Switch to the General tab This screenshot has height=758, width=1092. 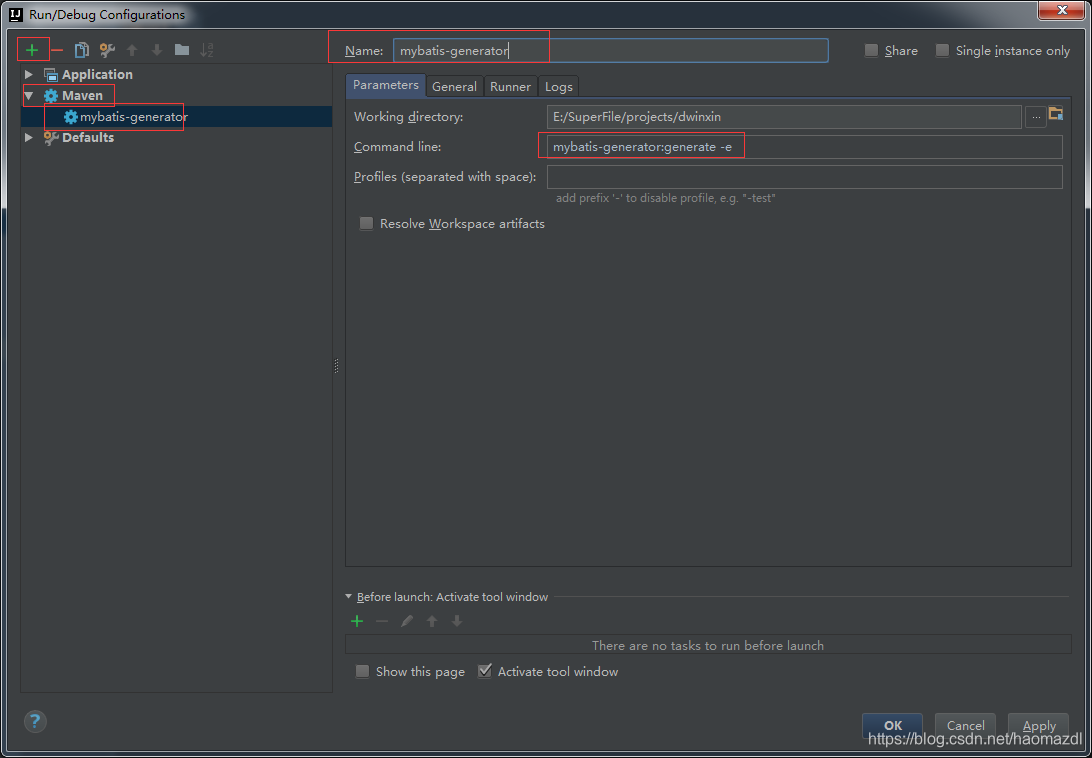coord(454,86)
